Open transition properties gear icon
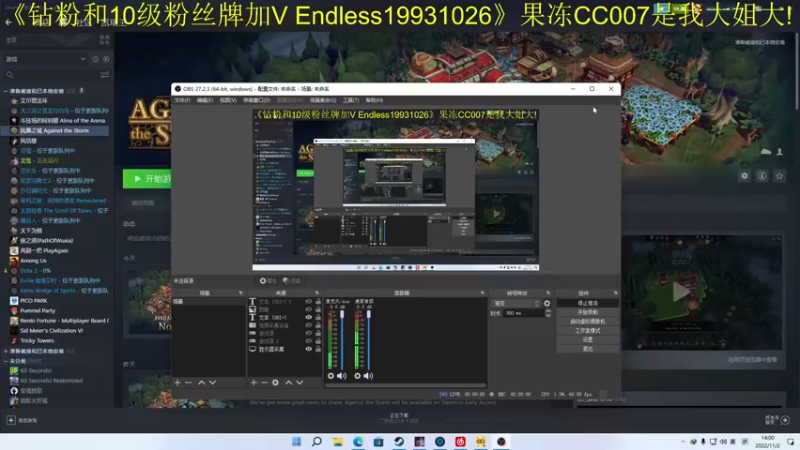Image resolution: width=800 pixels, height=450 pixels. 547,303
